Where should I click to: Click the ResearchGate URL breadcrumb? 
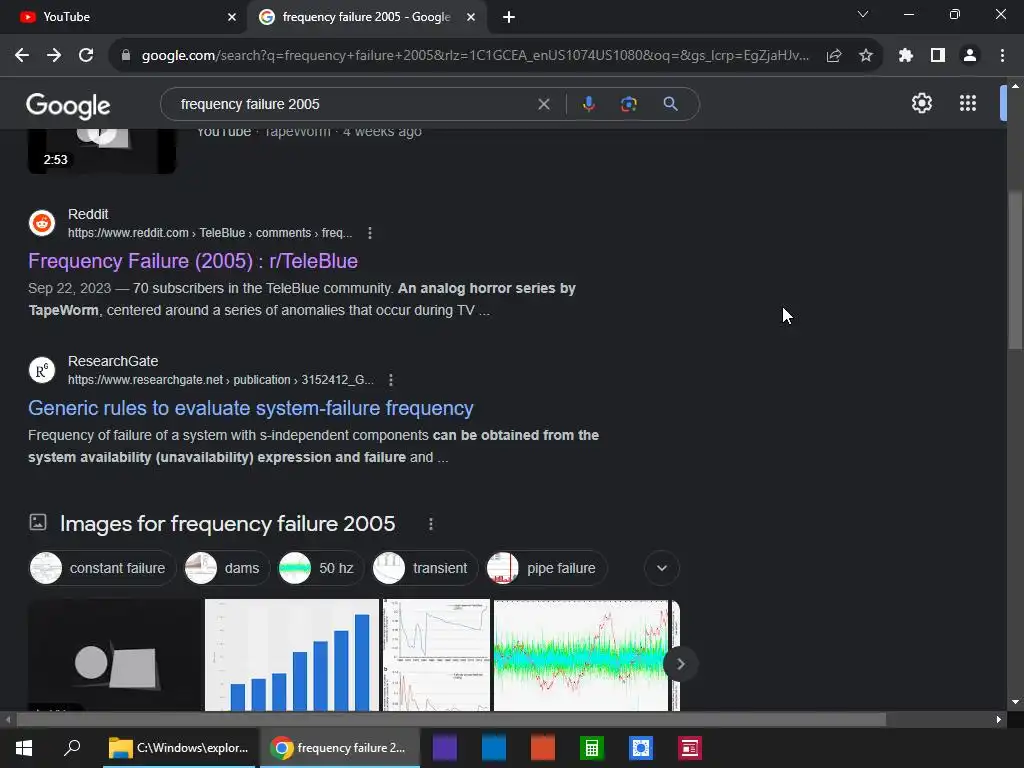[x=221, y=380]
